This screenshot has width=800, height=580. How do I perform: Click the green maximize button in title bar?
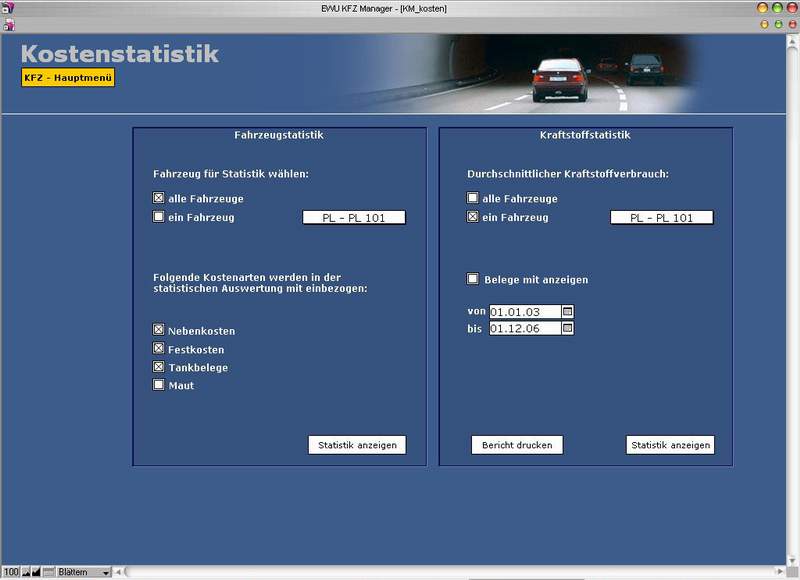[778, 8]
